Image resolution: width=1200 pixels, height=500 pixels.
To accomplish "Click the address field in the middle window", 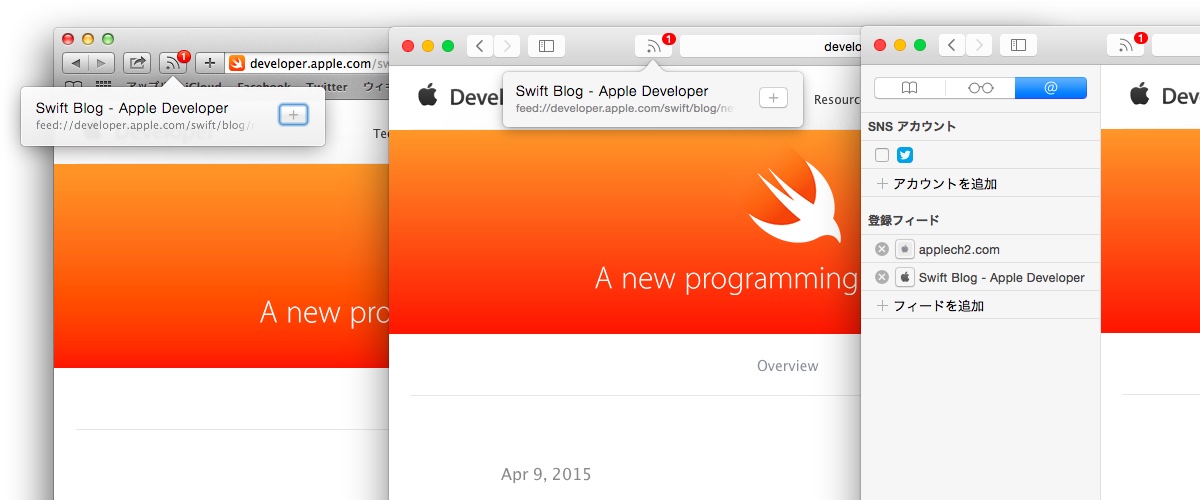I will [770, 45].
